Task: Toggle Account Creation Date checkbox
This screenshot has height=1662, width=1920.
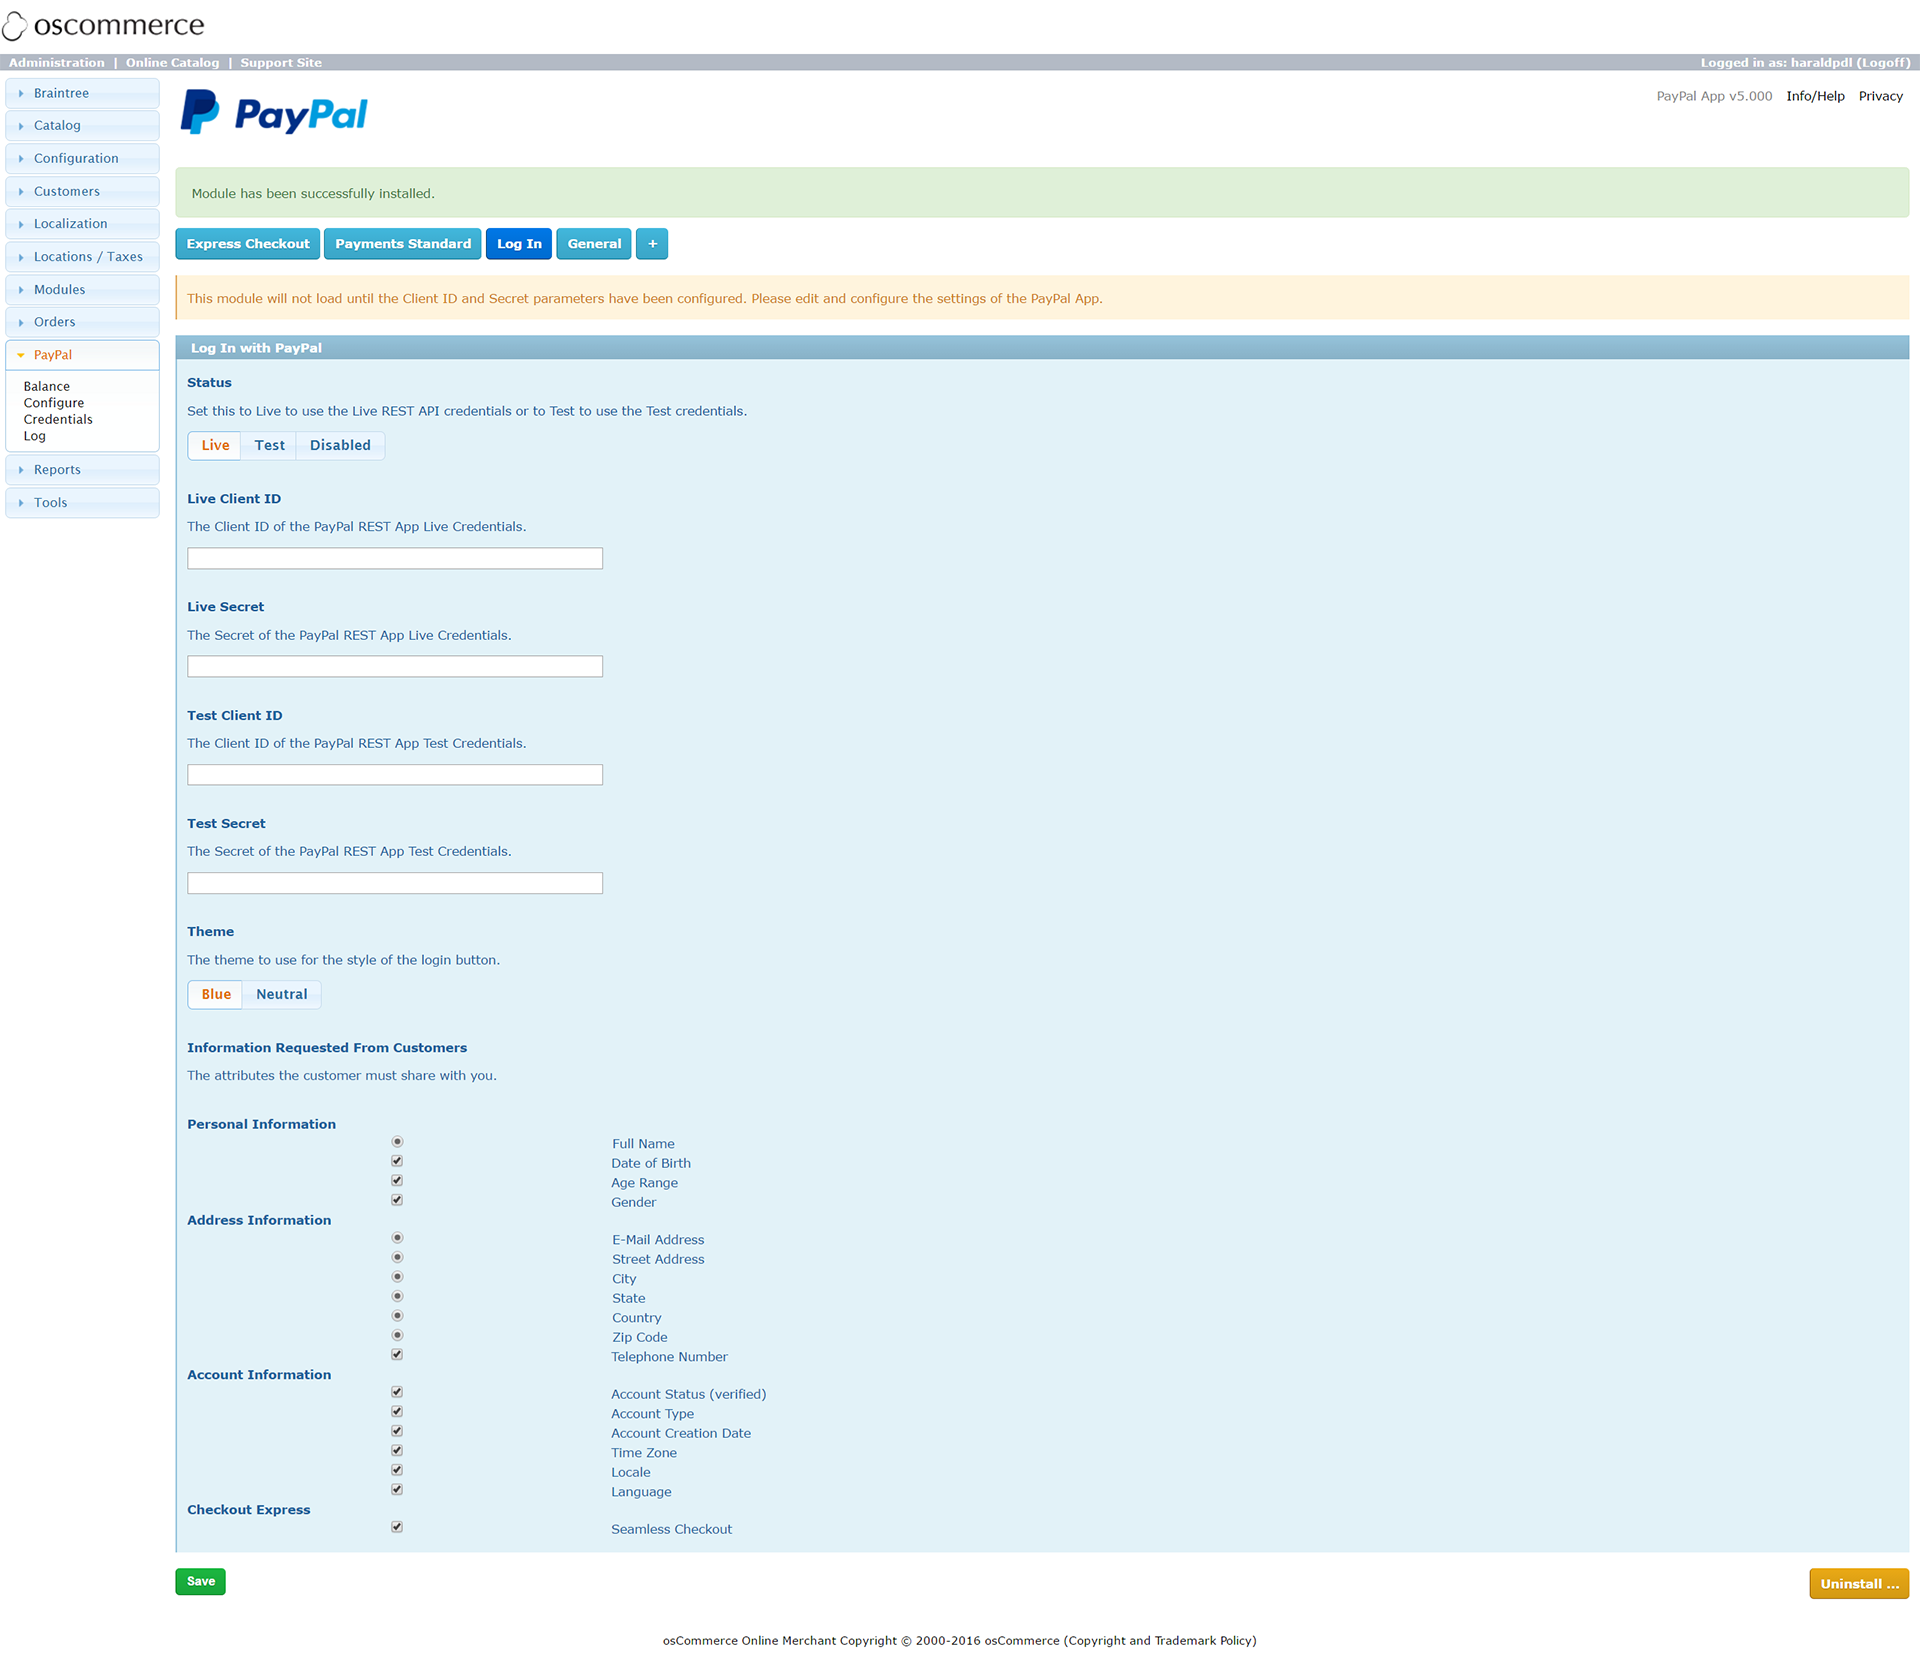Action: coord(397,1431)
